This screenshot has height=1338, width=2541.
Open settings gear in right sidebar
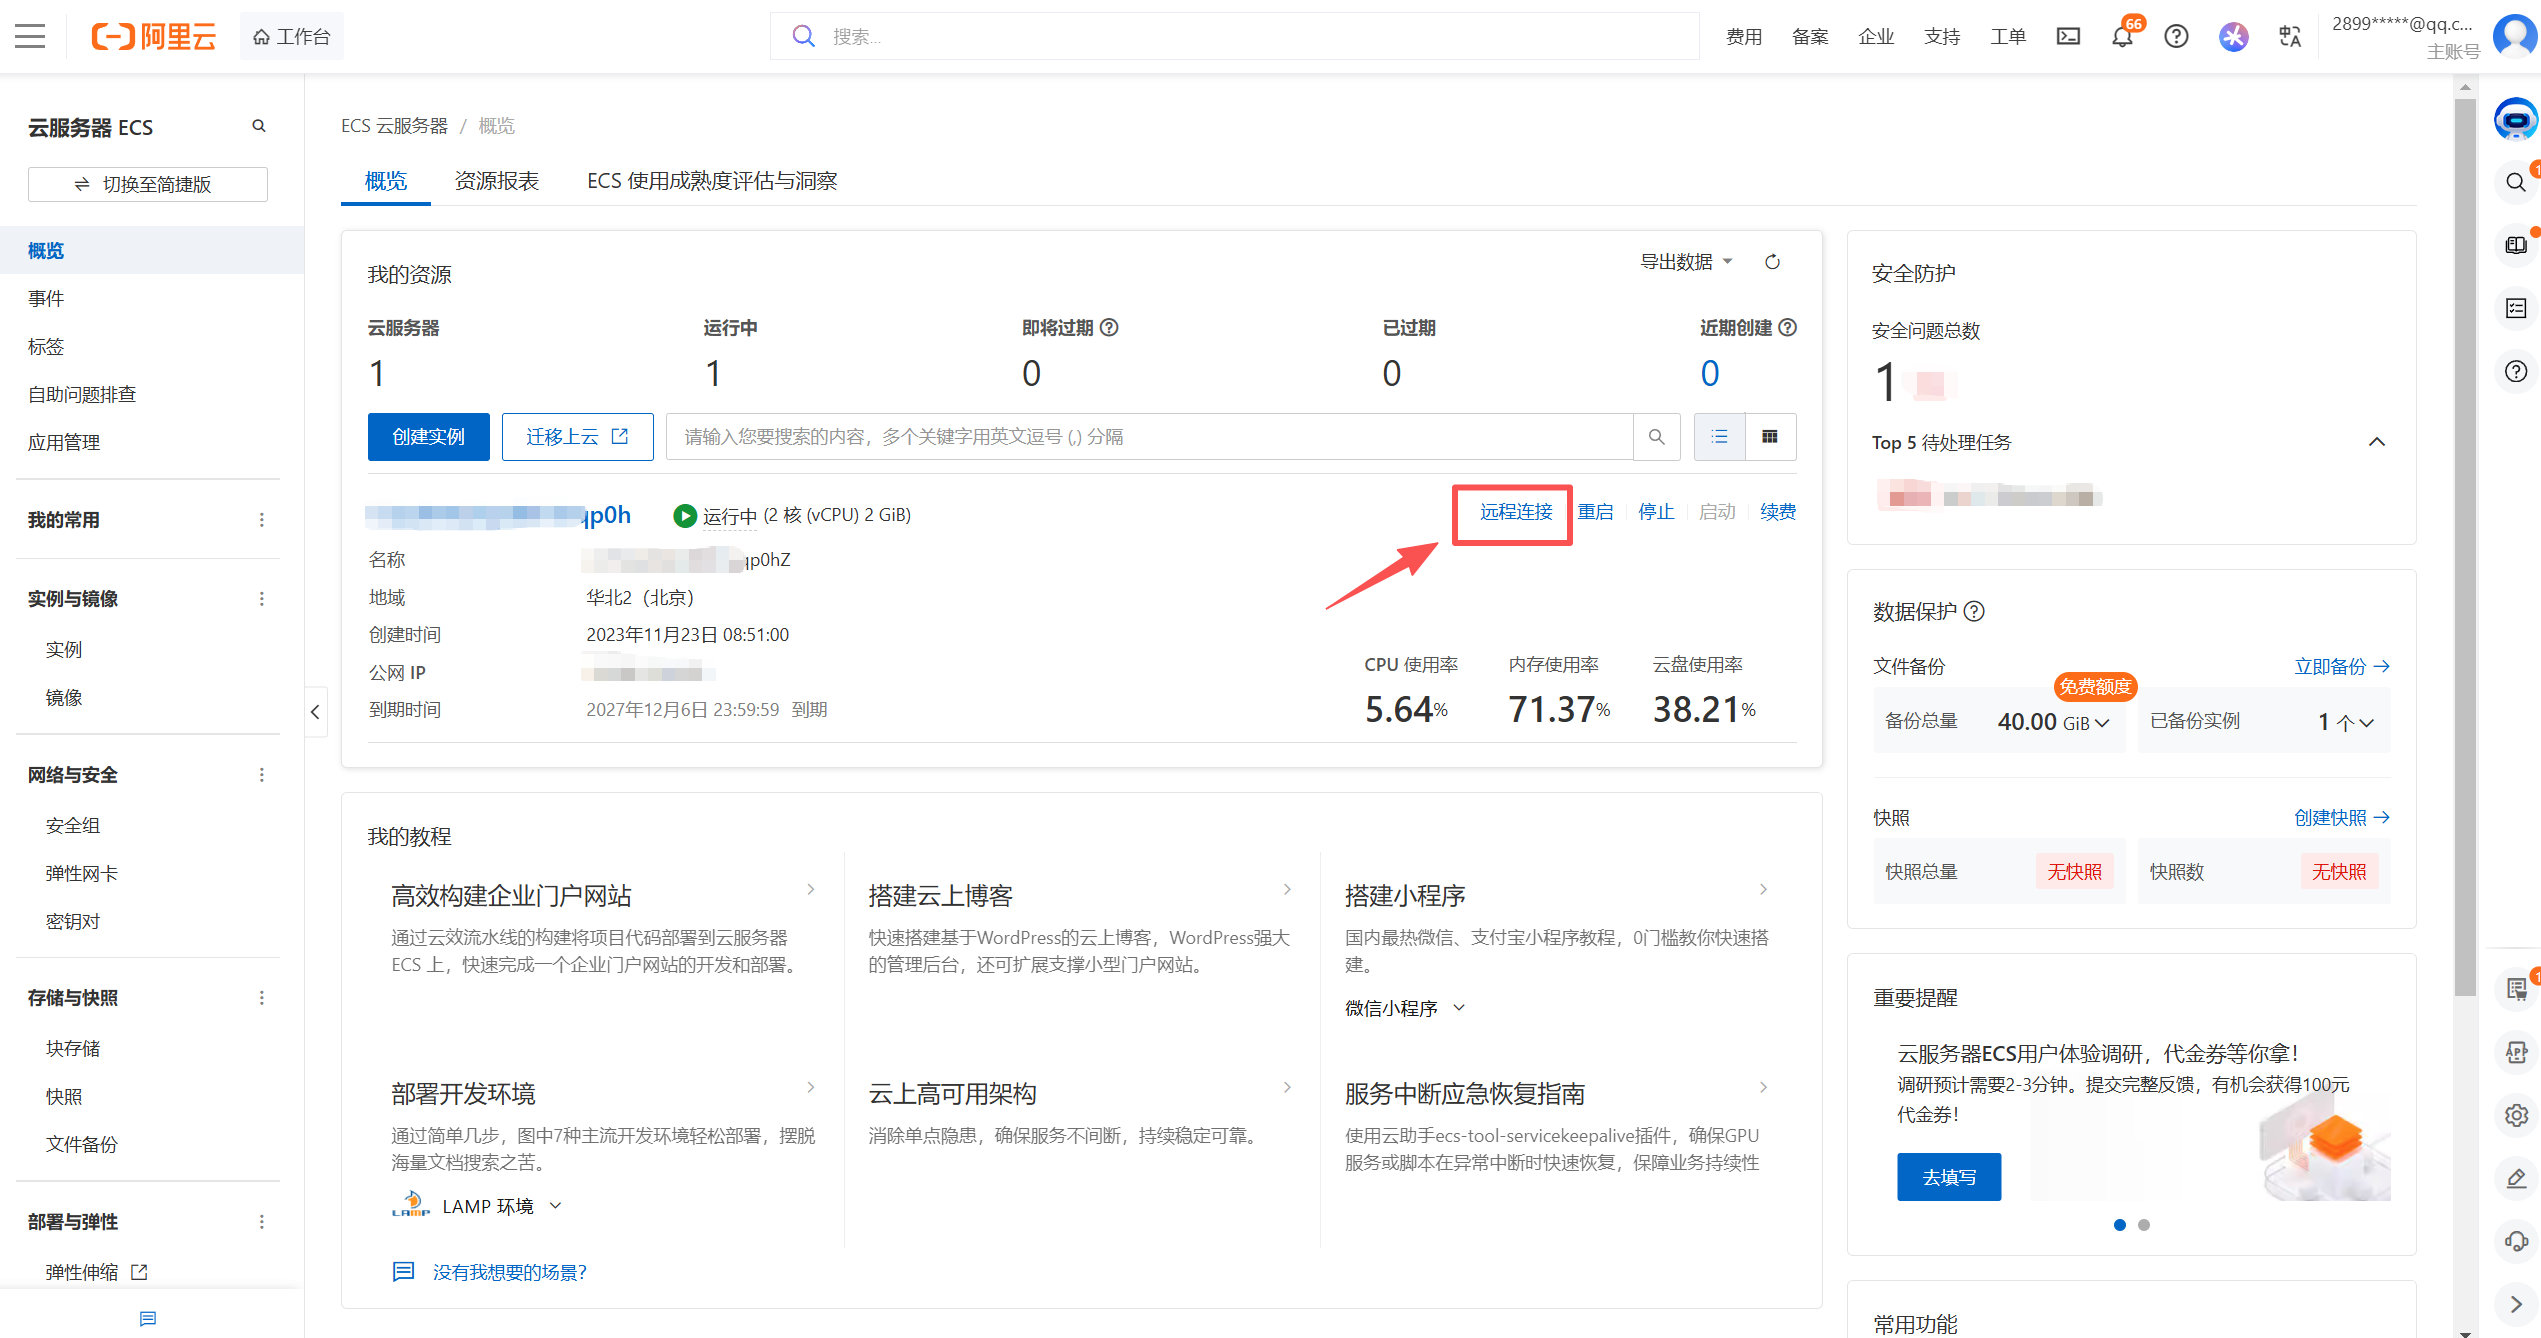2517,1115
